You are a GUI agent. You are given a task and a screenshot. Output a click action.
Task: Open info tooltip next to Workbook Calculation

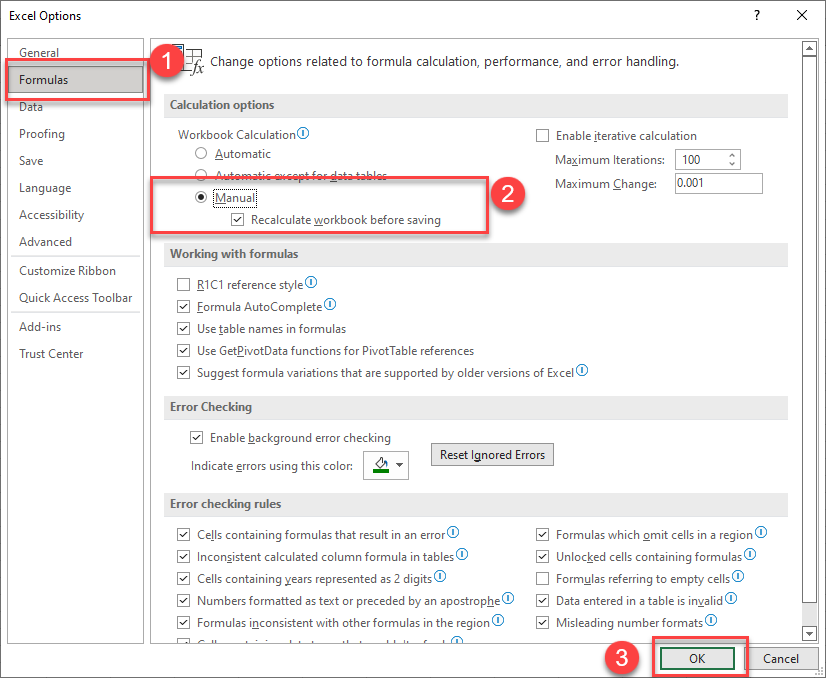click(303, 133)
